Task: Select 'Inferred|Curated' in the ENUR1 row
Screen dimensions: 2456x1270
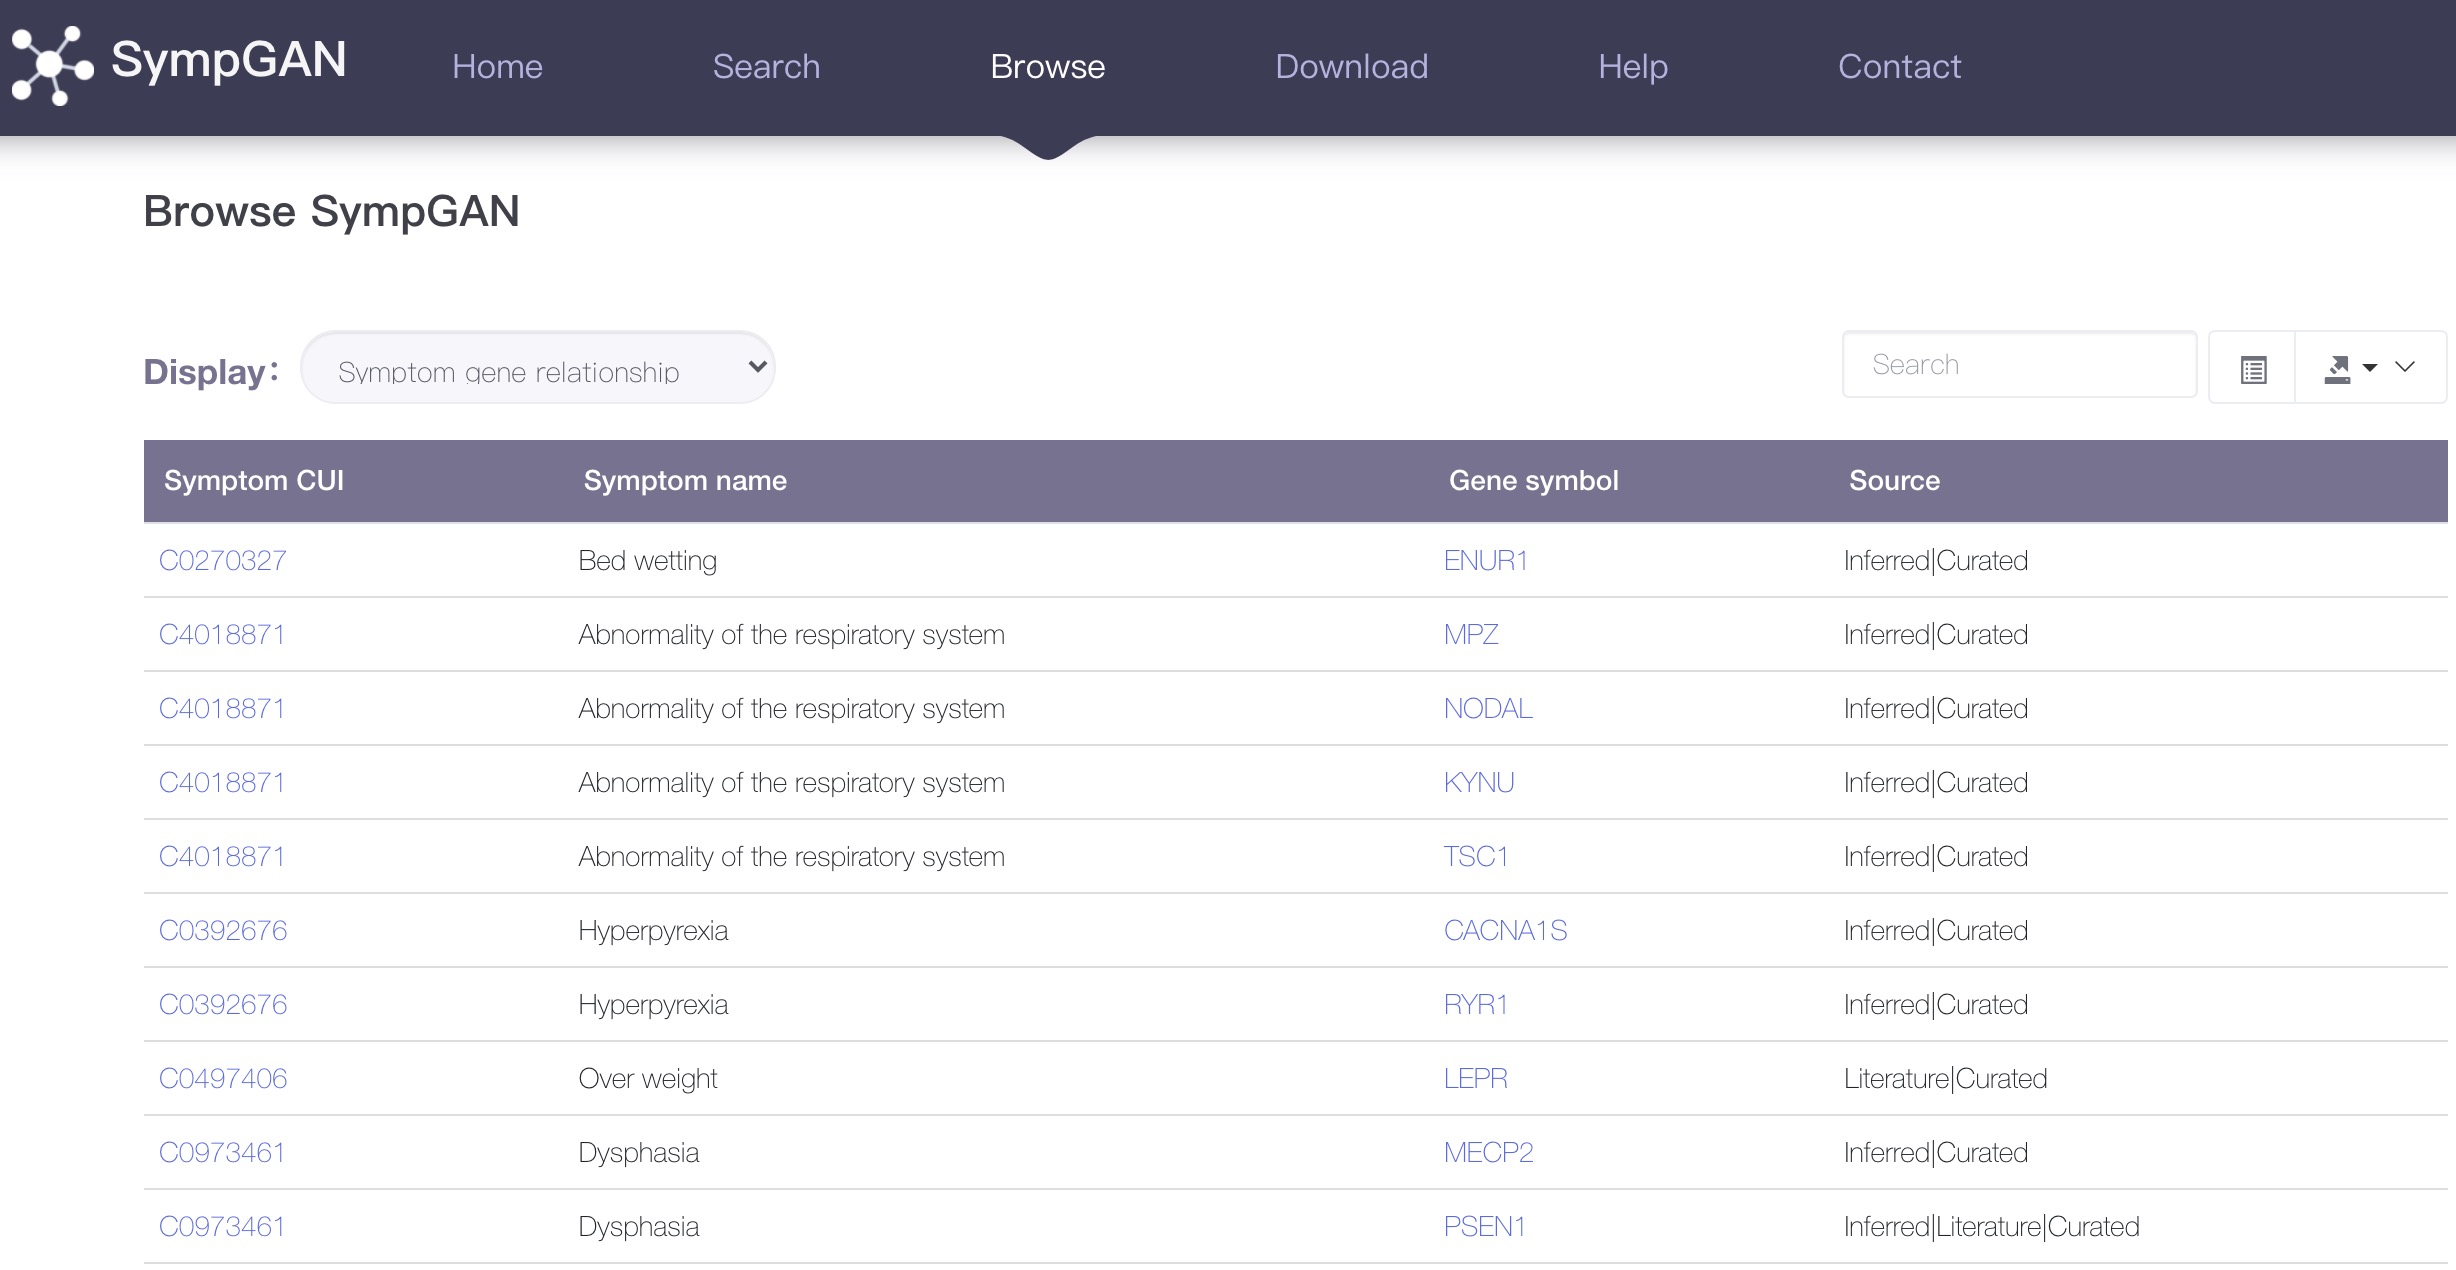Action: click(1935, 561)
